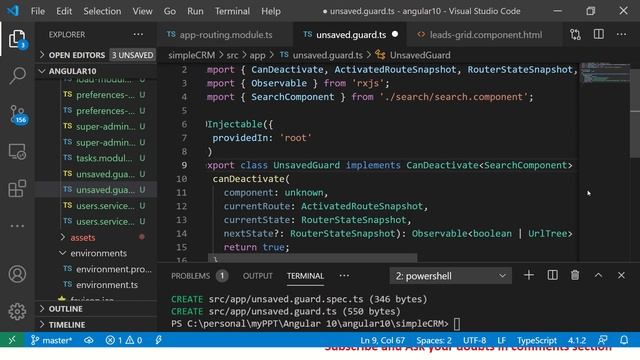Open errors and warnings status indicator

point(124,340)
